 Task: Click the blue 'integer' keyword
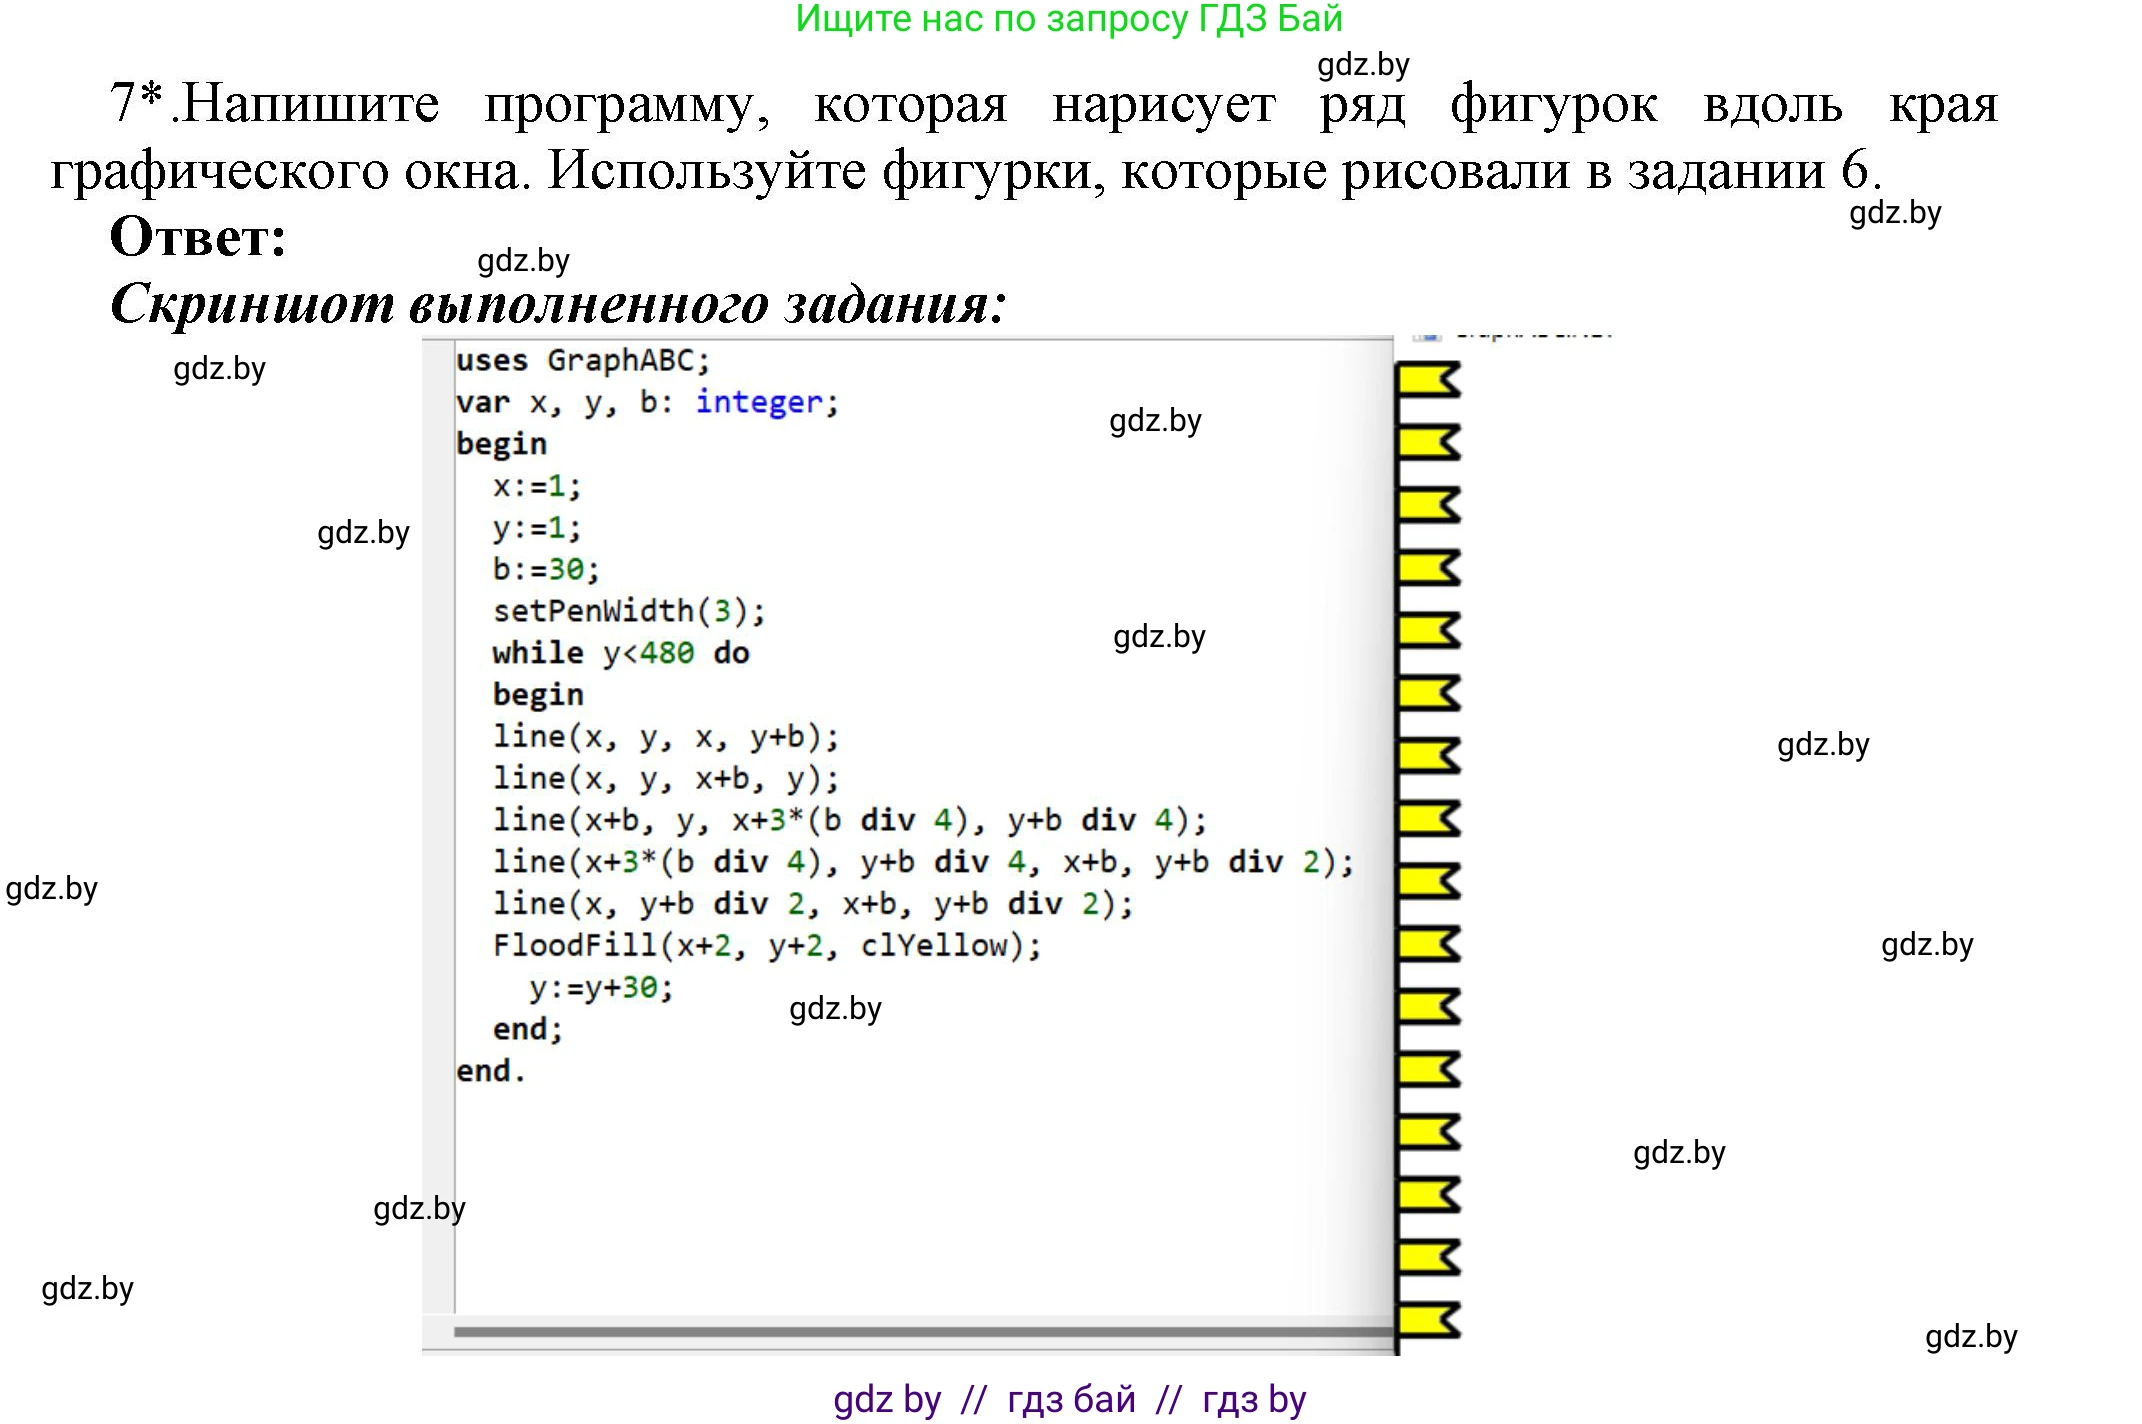tap(758, 402)
